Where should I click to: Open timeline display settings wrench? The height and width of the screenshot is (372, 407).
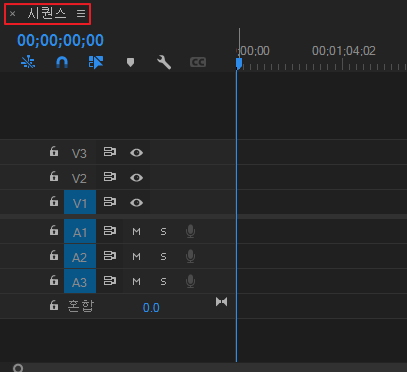tap(164, 62)
